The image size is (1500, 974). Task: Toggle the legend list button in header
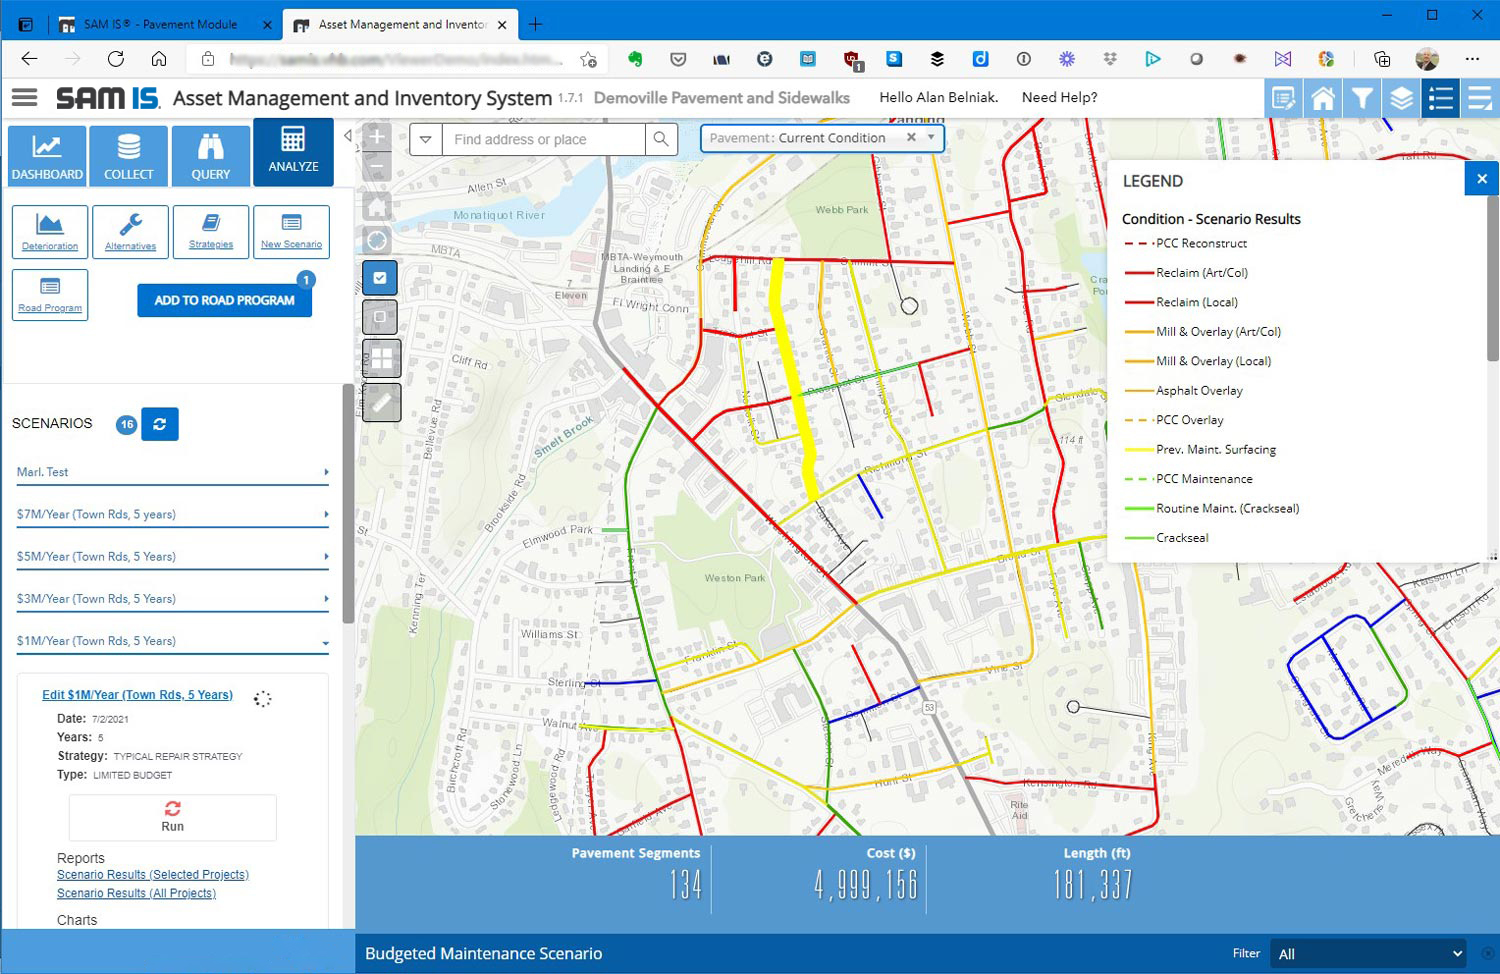(x=1441, y=98)
